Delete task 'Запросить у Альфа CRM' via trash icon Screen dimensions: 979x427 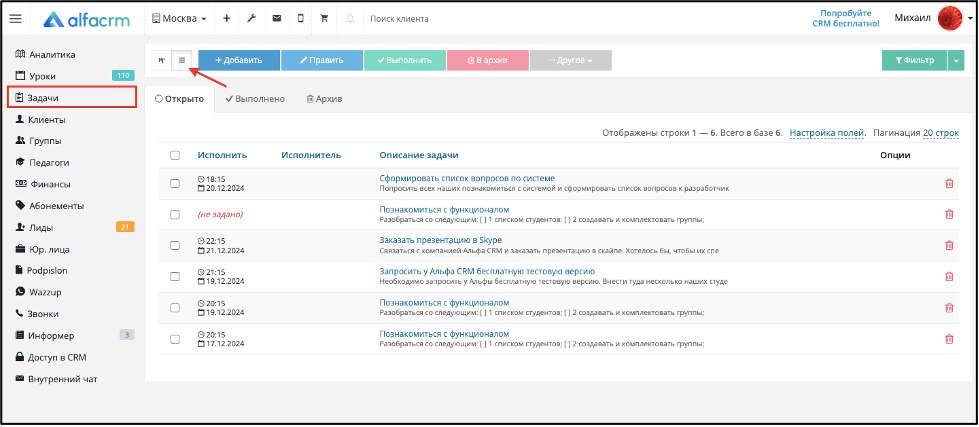(x=949, y=277)
